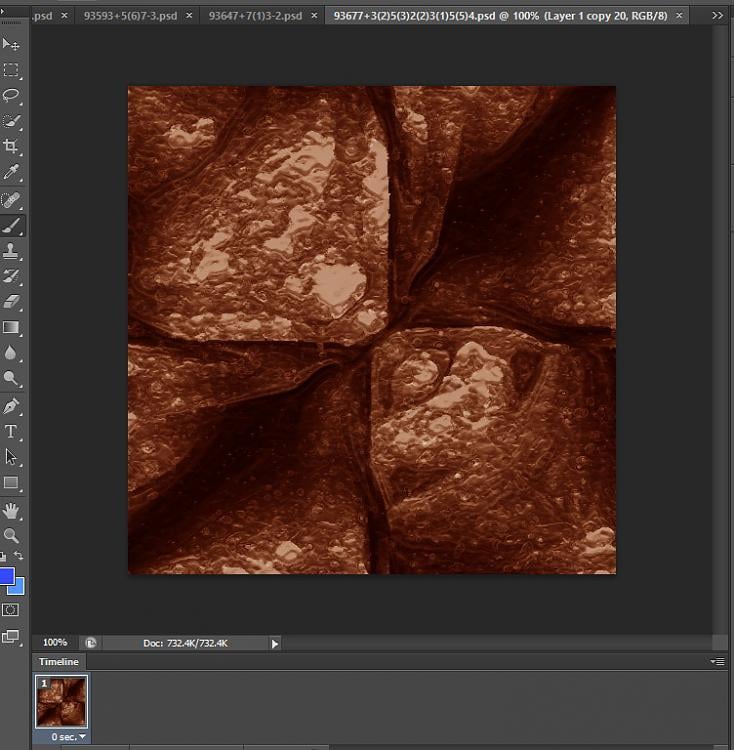Select the Path Selection tool
This screenshot has width=734, height=750.
(11, 457)
